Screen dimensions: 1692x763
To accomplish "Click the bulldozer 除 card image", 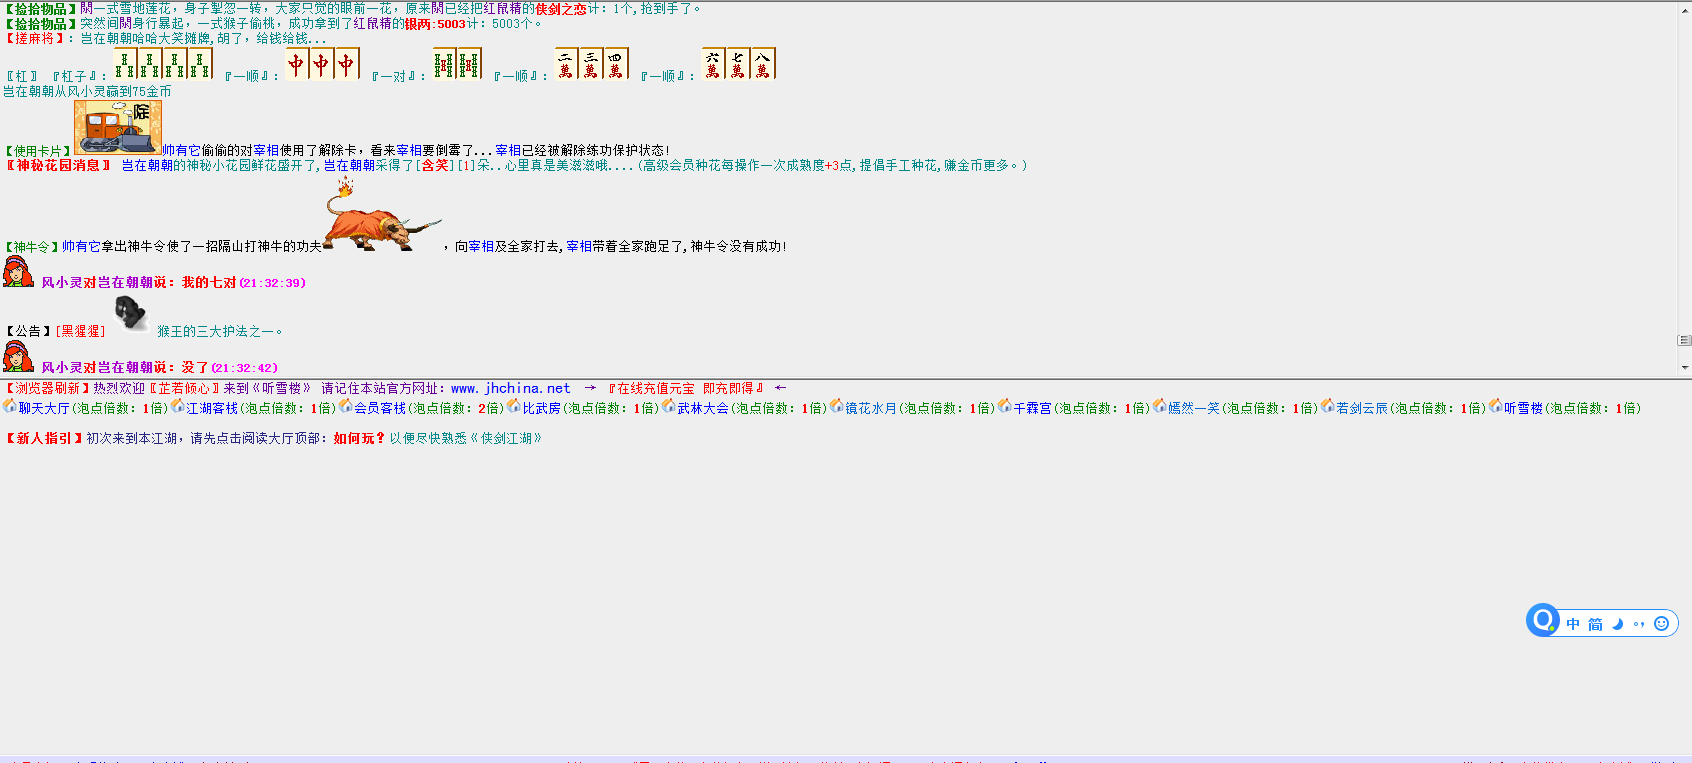I will pyautogui.click(x=118, y=127).
